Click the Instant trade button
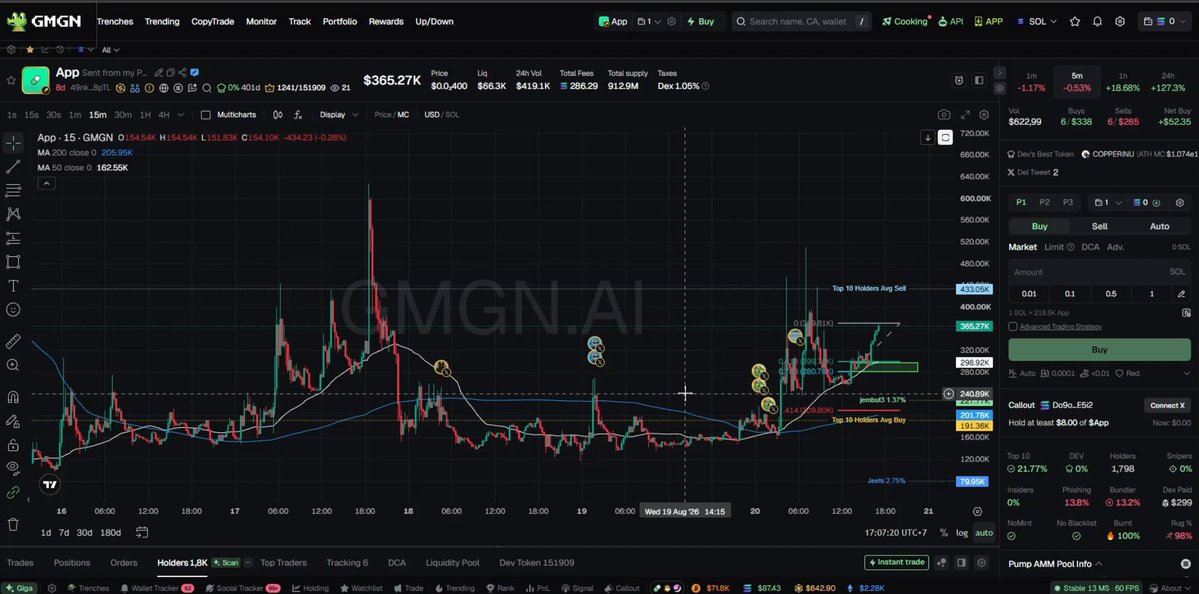Image resolution: width=1199 pixels, height=594 pixels. tap(895, 563)
